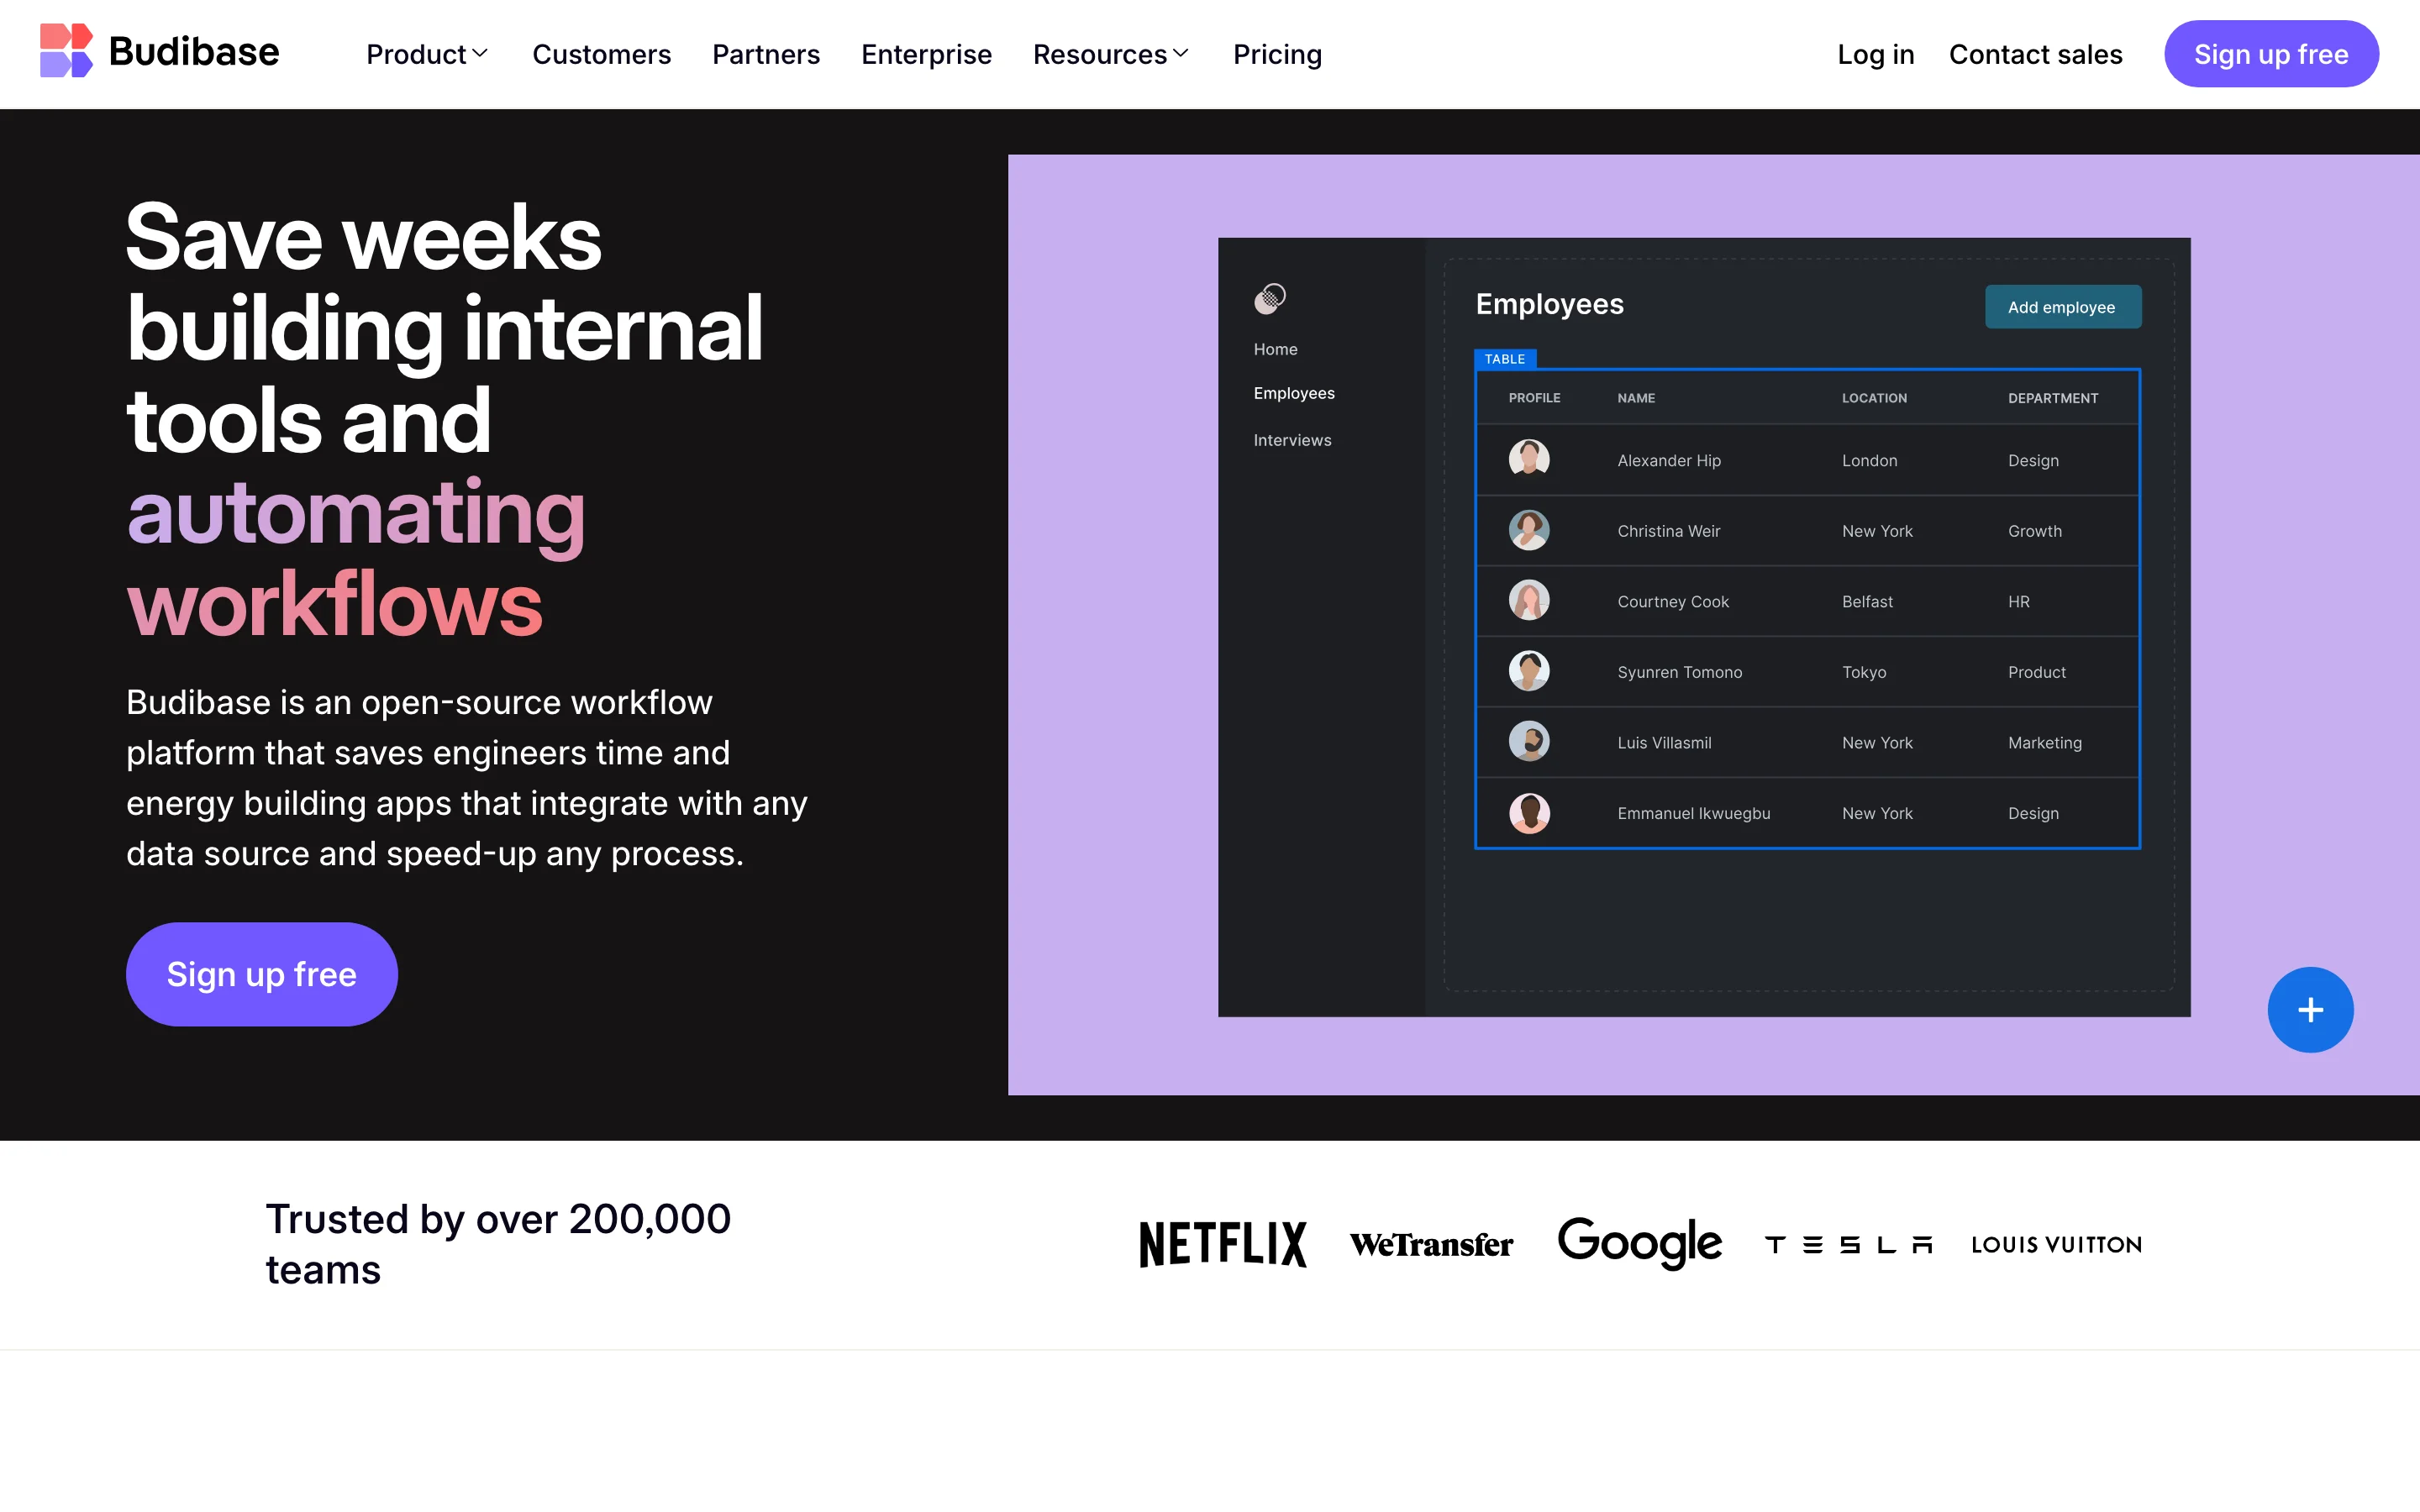Image resolution: width=2420 pixels, height=1512 pixels.
Task: Click the Budibase logo icon
Action: 66,51
